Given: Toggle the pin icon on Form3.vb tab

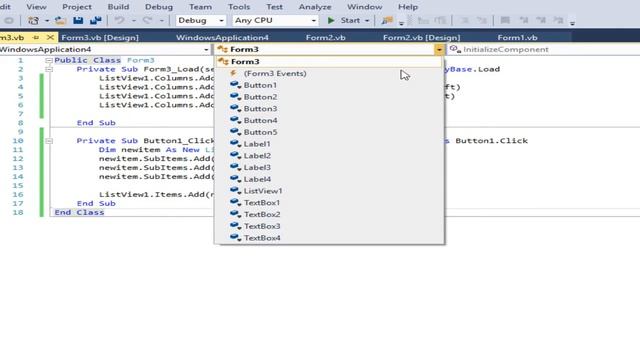Looking at the screenshot, I should [36, 38].
